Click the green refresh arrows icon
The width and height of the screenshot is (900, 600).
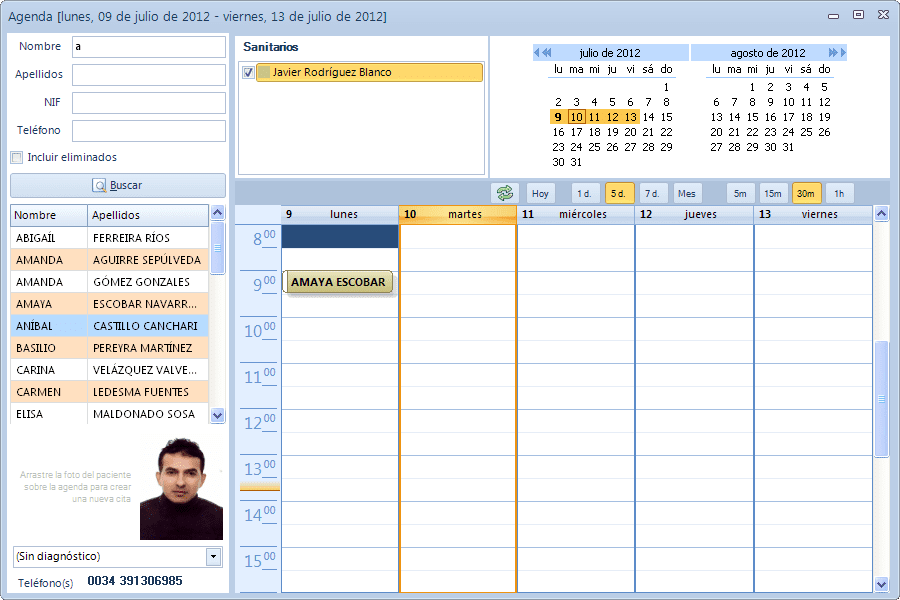click(505, 193)
